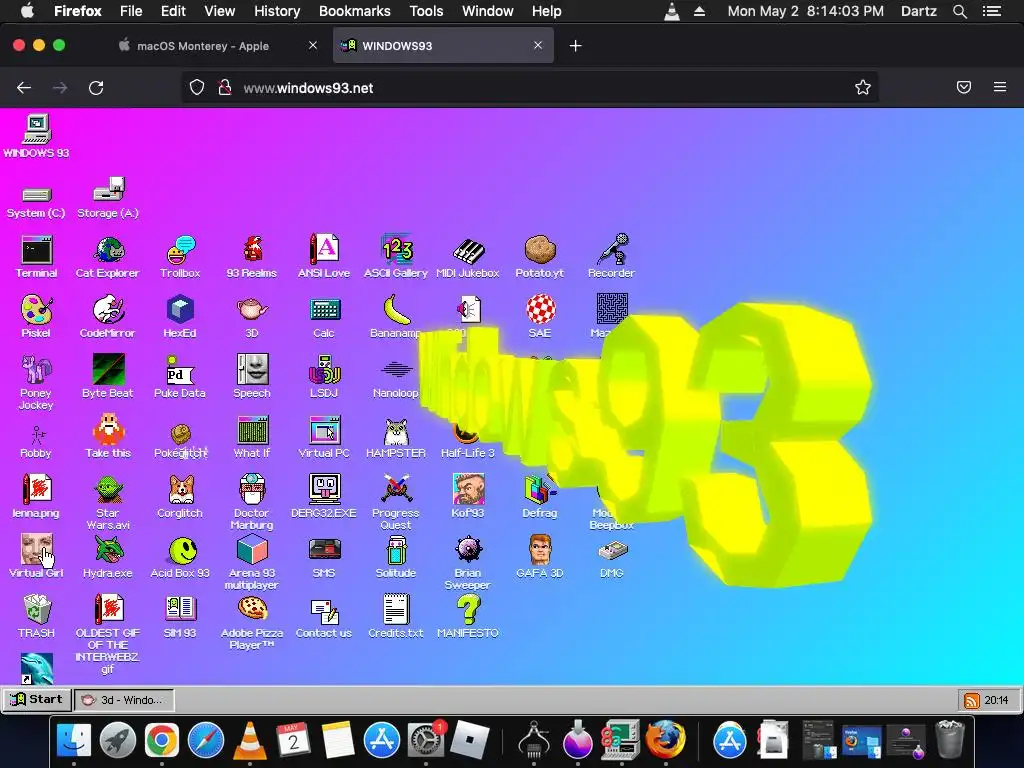Open Hydra.exe icon
The width and height of the screenshot is (1024, 768).
click(108, 550)
